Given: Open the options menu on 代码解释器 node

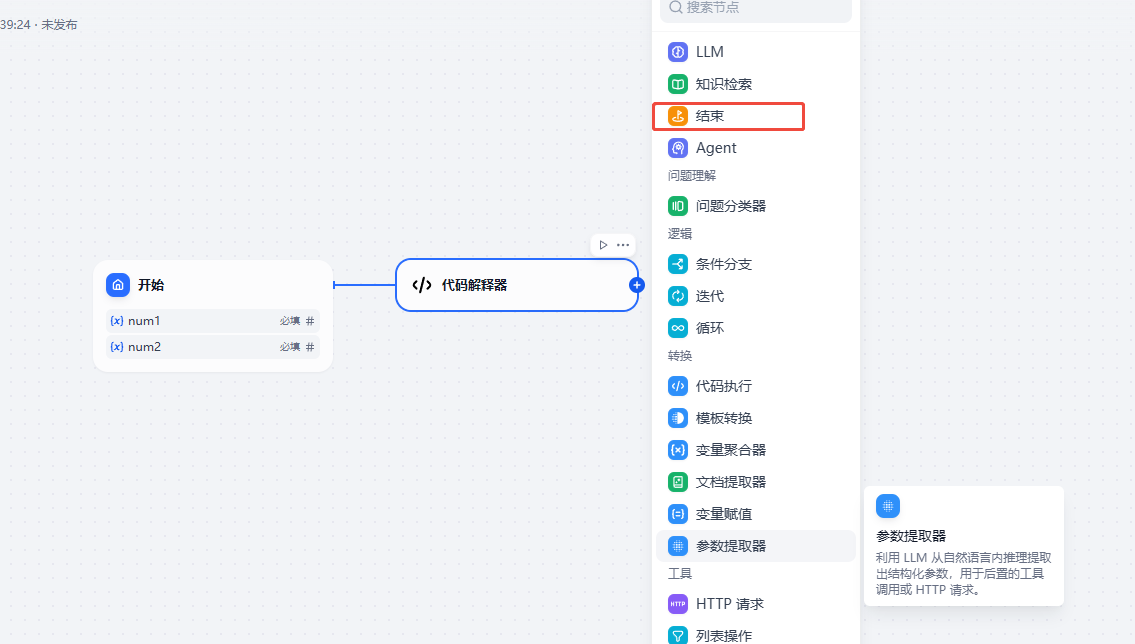Looking at the screenshot, I should pyautogui.click(x=623, y=244).
